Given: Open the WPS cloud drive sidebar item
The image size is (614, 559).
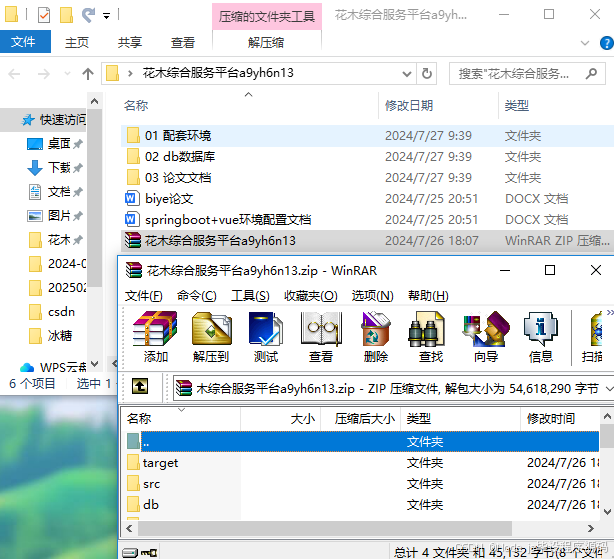Looking at the screenshot, I should pos(53,367).
